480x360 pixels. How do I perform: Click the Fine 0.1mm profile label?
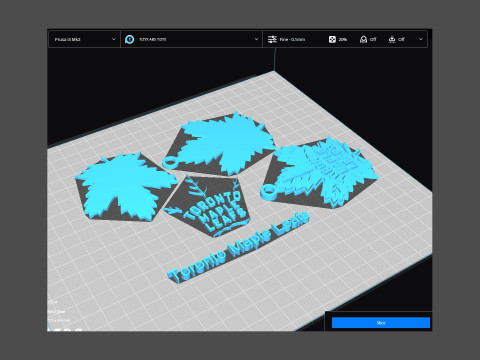(x=292, y=39)
